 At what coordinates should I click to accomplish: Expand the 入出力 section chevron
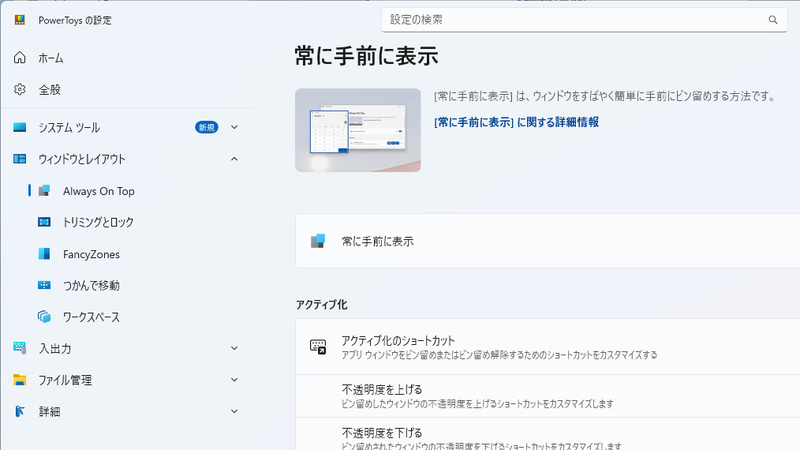(x=234, y=348)
